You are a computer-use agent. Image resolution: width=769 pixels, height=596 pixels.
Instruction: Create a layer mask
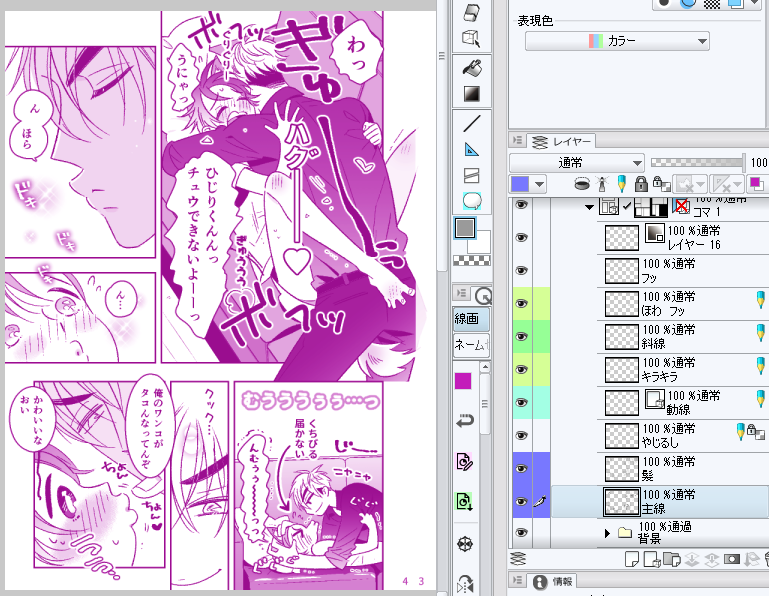[731, 559]
